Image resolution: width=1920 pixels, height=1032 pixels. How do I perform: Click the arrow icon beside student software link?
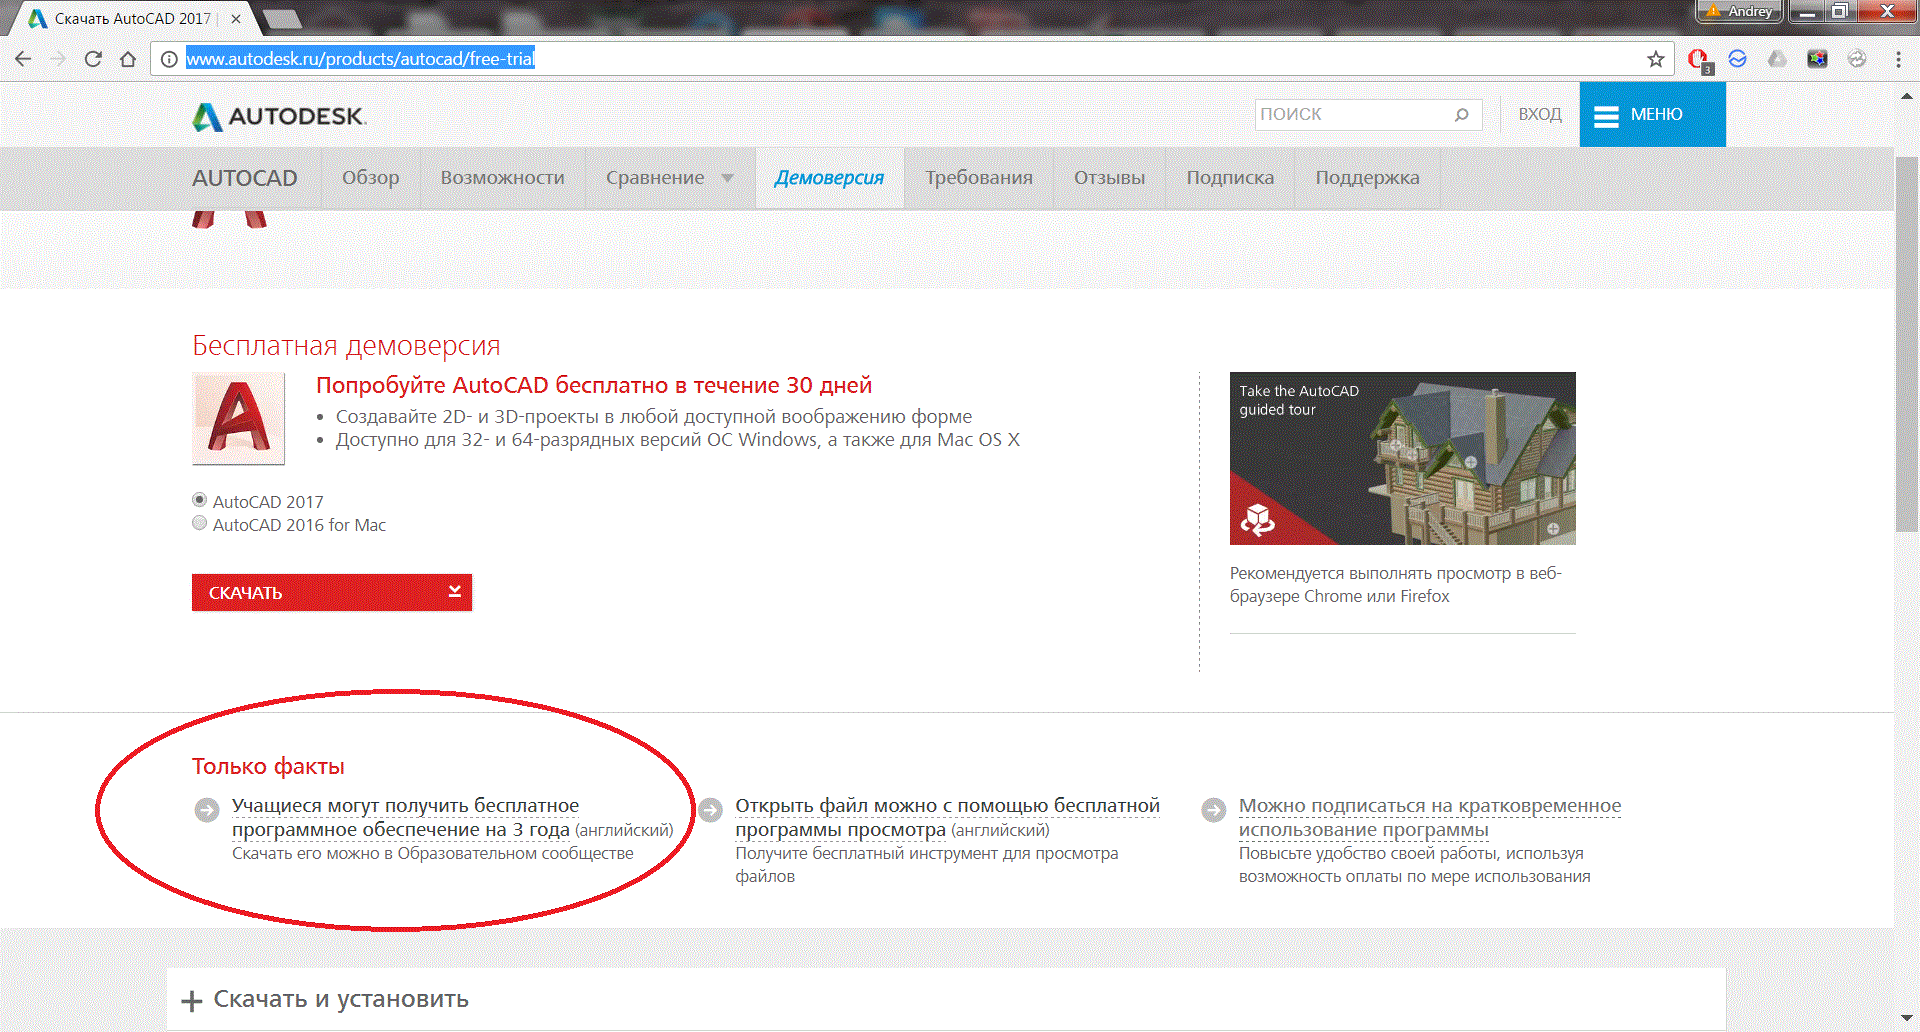pos(207,809)
